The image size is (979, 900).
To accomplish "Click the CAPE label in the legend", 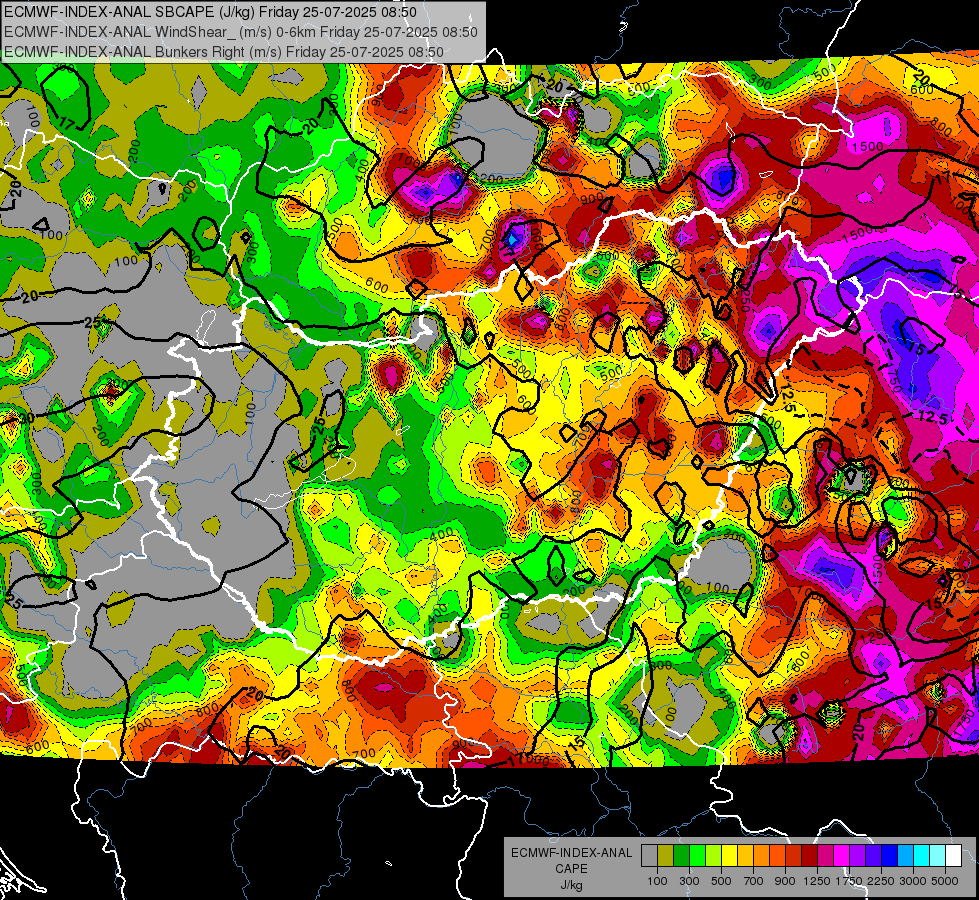I will pyautogui.click(x=571, y=869).
